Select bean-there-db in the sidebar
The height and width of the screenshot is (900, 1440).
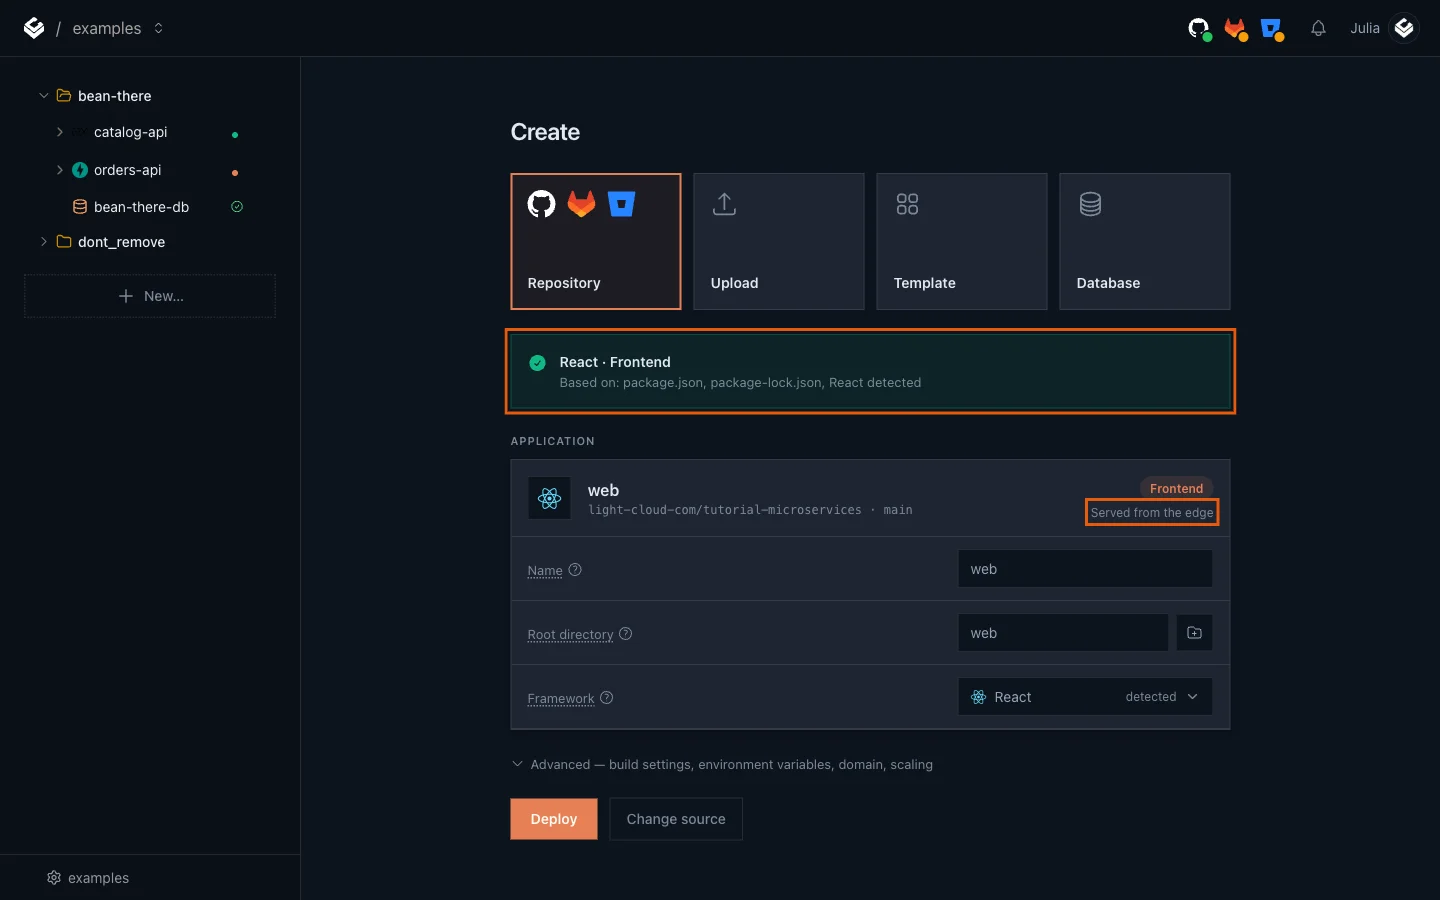click(x=141, y=207)
